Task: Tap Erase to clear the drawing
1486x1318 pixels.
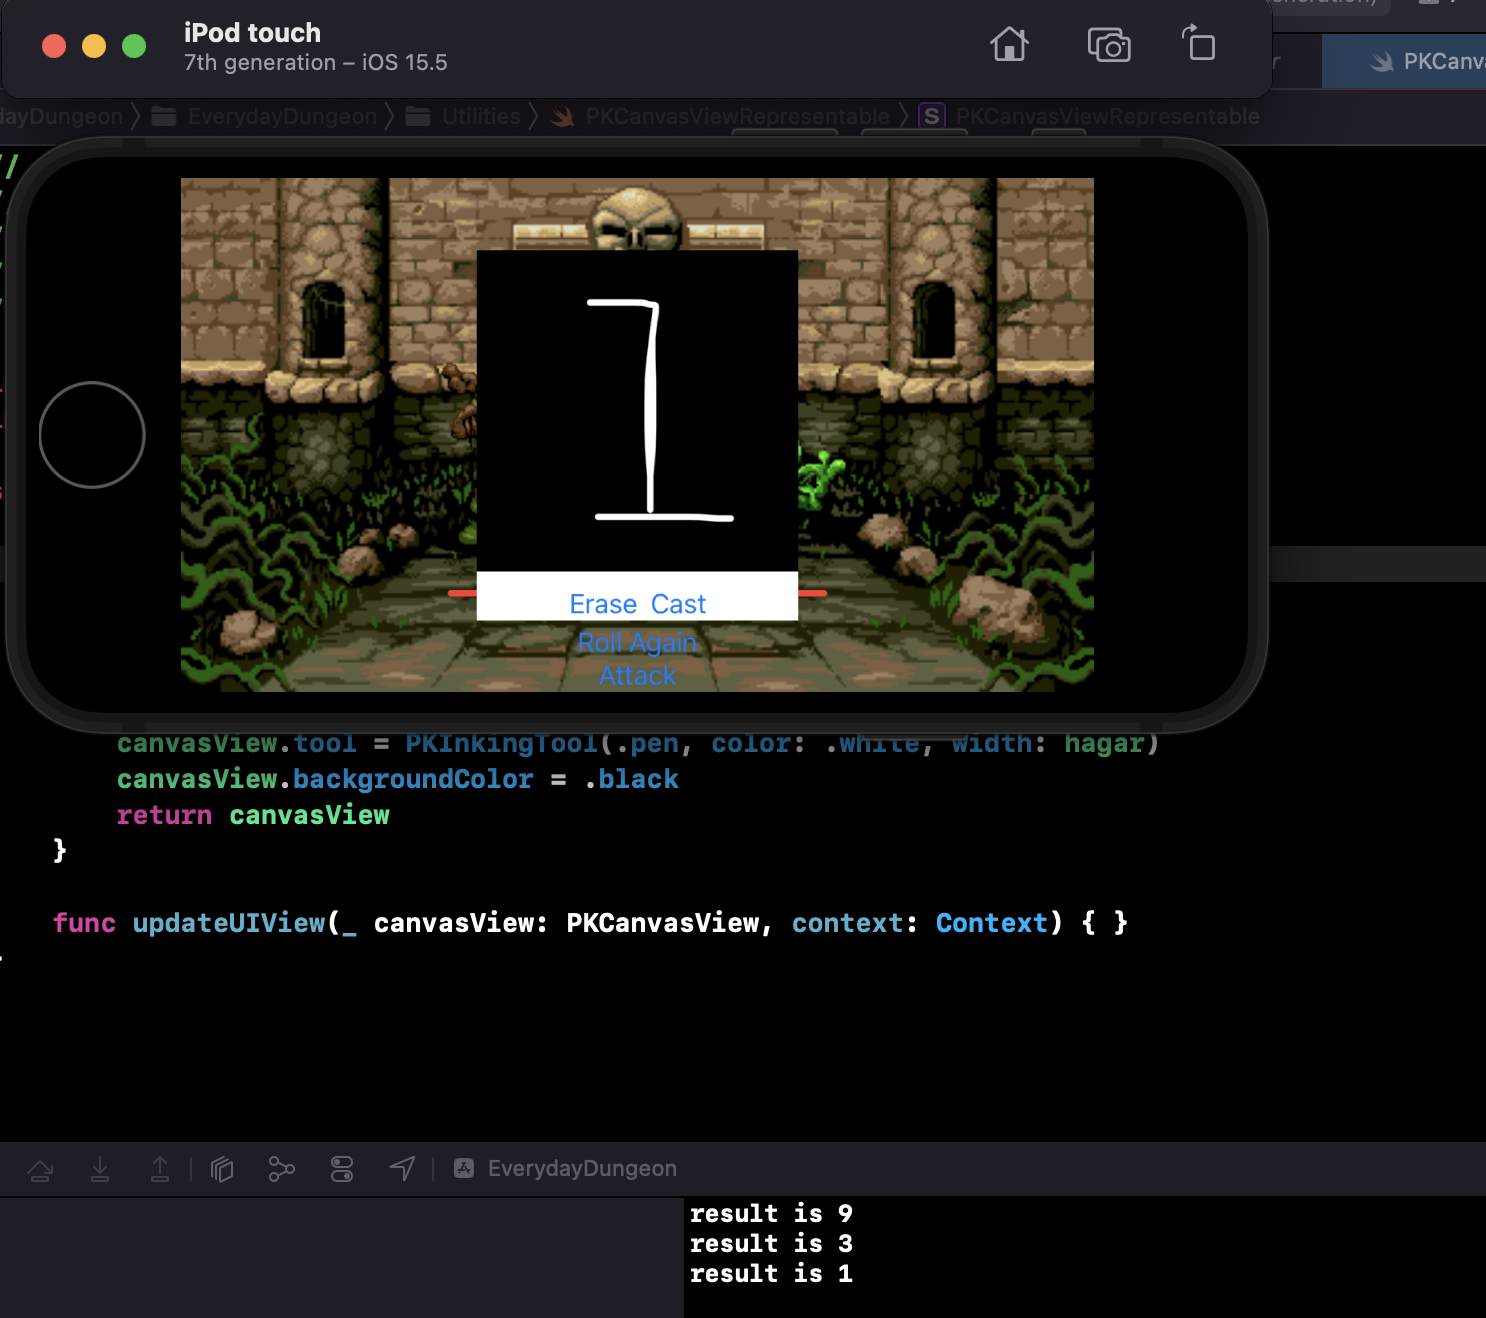Action: pyautogui.click(x=603, y=604)
